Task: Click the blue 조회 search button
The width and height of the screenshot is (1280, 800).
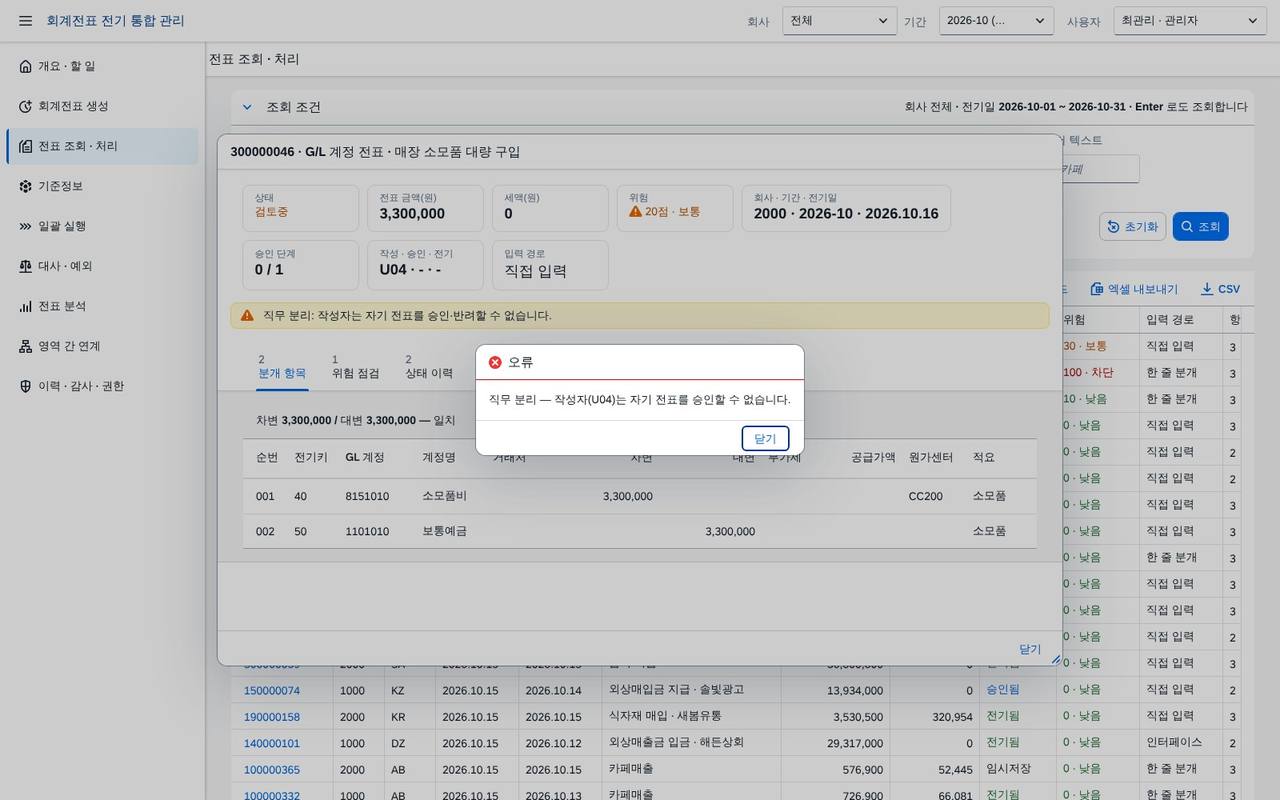Action: pyautogui.click(x=1200, y=227)
